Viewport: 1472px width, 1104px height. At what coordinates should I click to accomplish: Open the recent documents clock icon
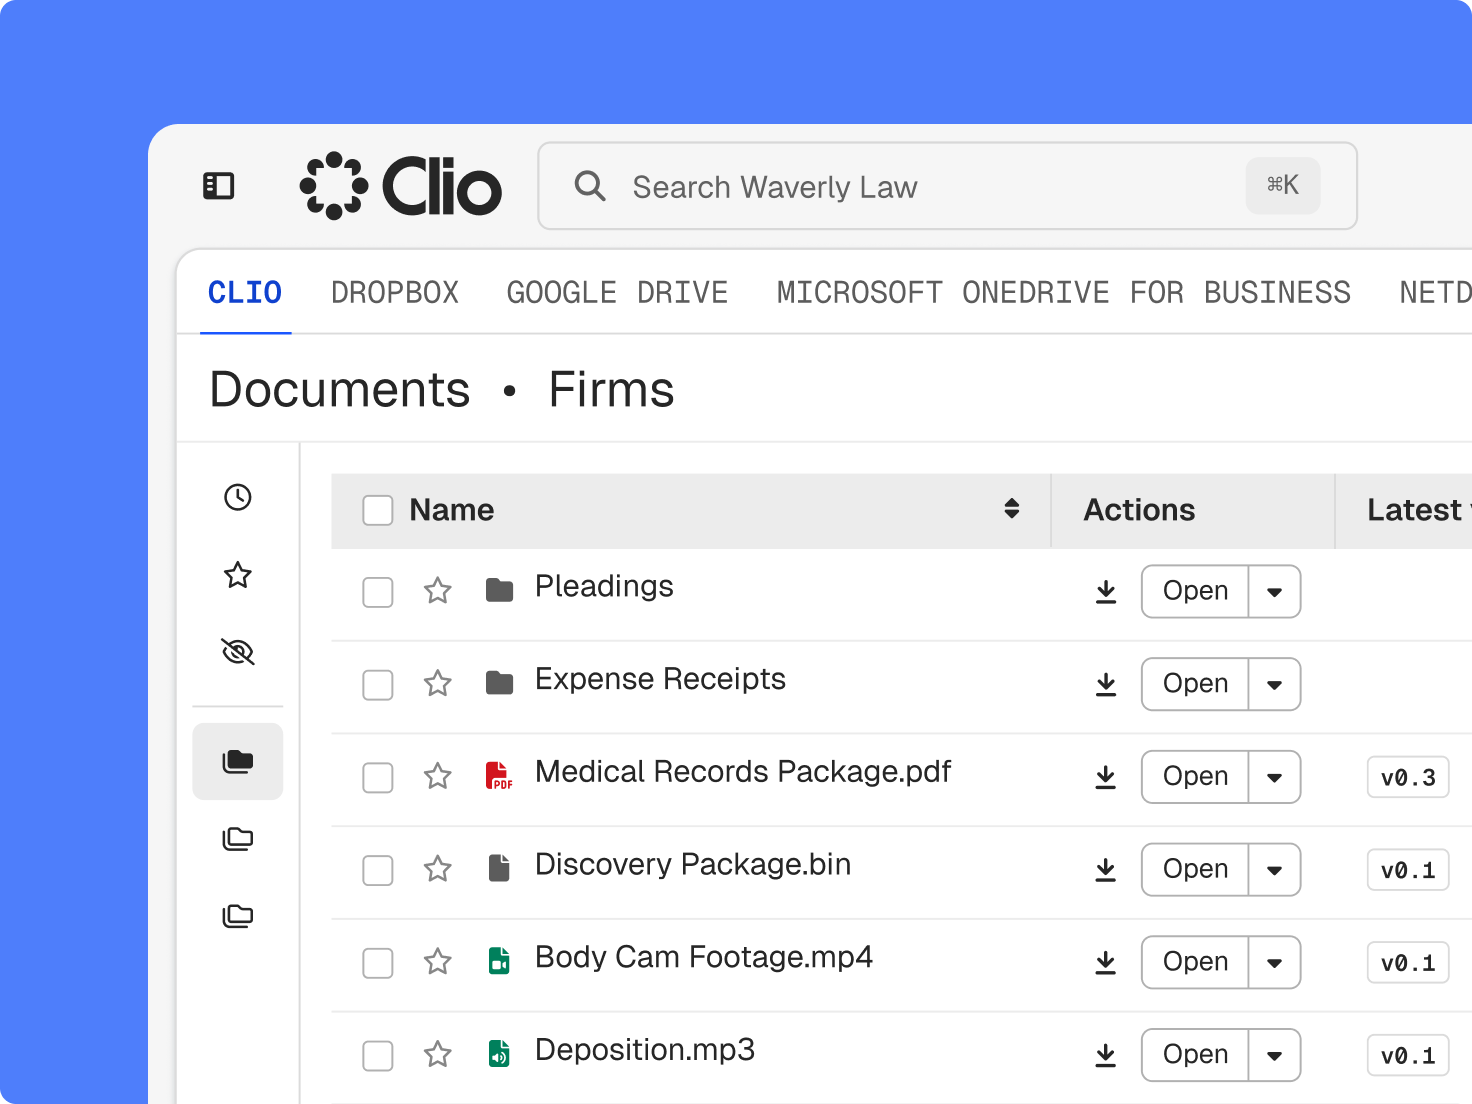point(238,497)
